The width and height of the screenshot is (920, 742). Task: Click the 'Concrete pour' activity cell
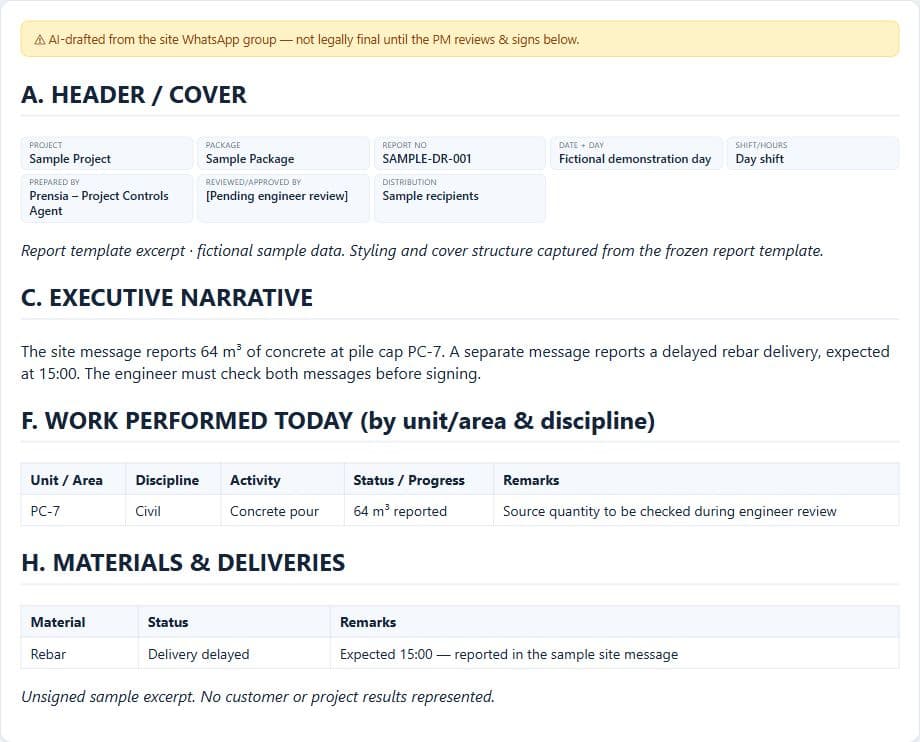(274, 511)
